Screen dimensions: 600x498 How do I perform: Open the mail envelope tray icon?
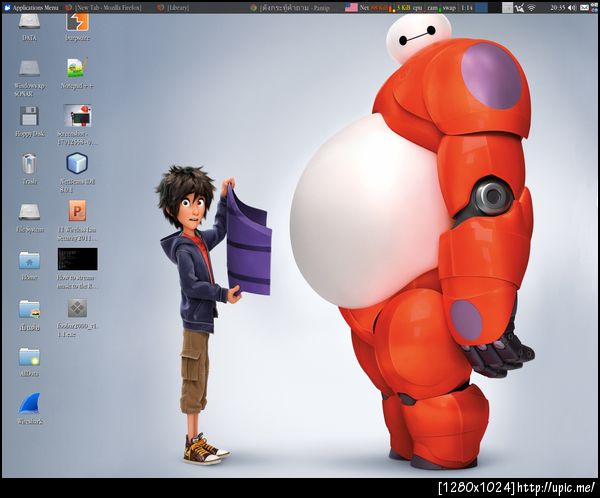(584, 8)
